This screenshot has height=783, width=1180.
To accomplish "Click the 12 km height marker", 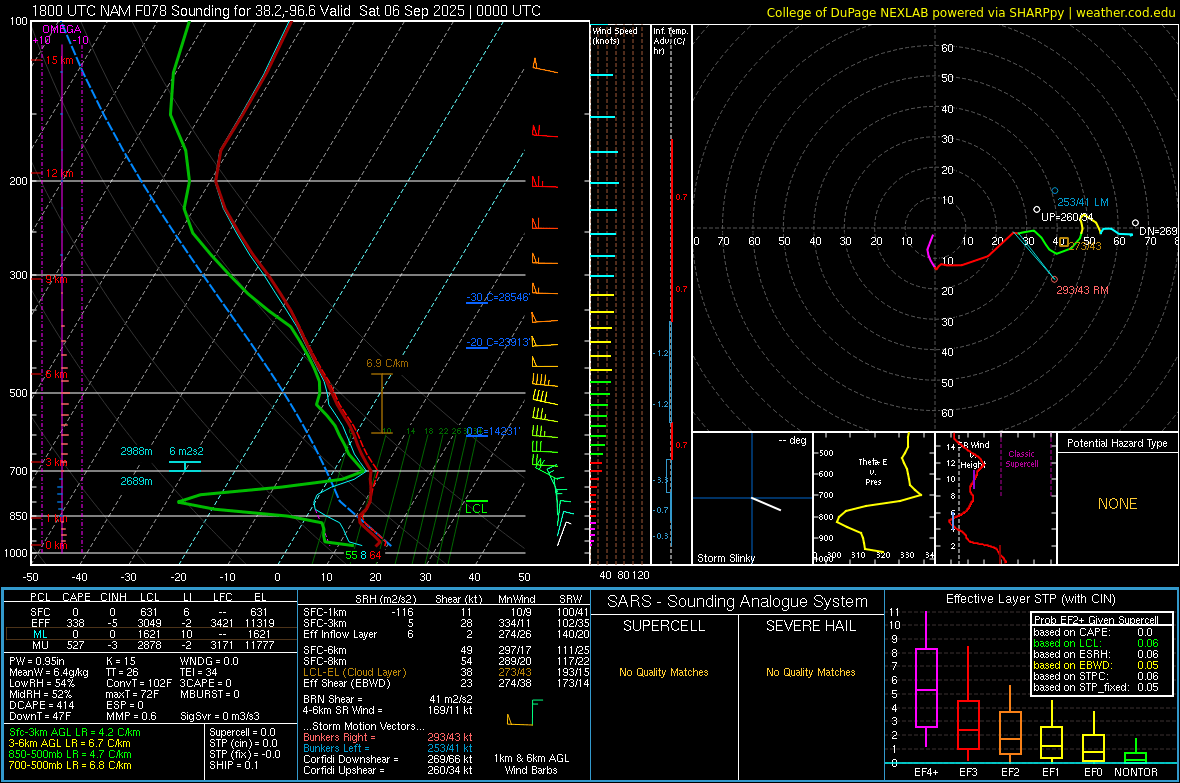I will (x=59, y=173).
